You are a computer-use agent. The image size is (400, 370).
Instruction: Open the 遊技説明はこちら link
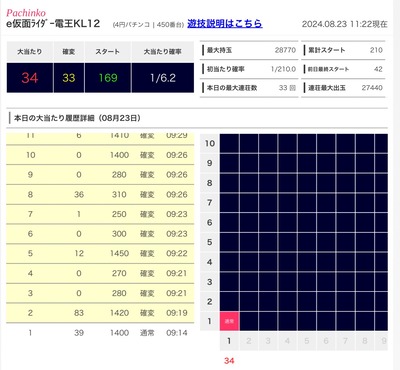[225, 24]
